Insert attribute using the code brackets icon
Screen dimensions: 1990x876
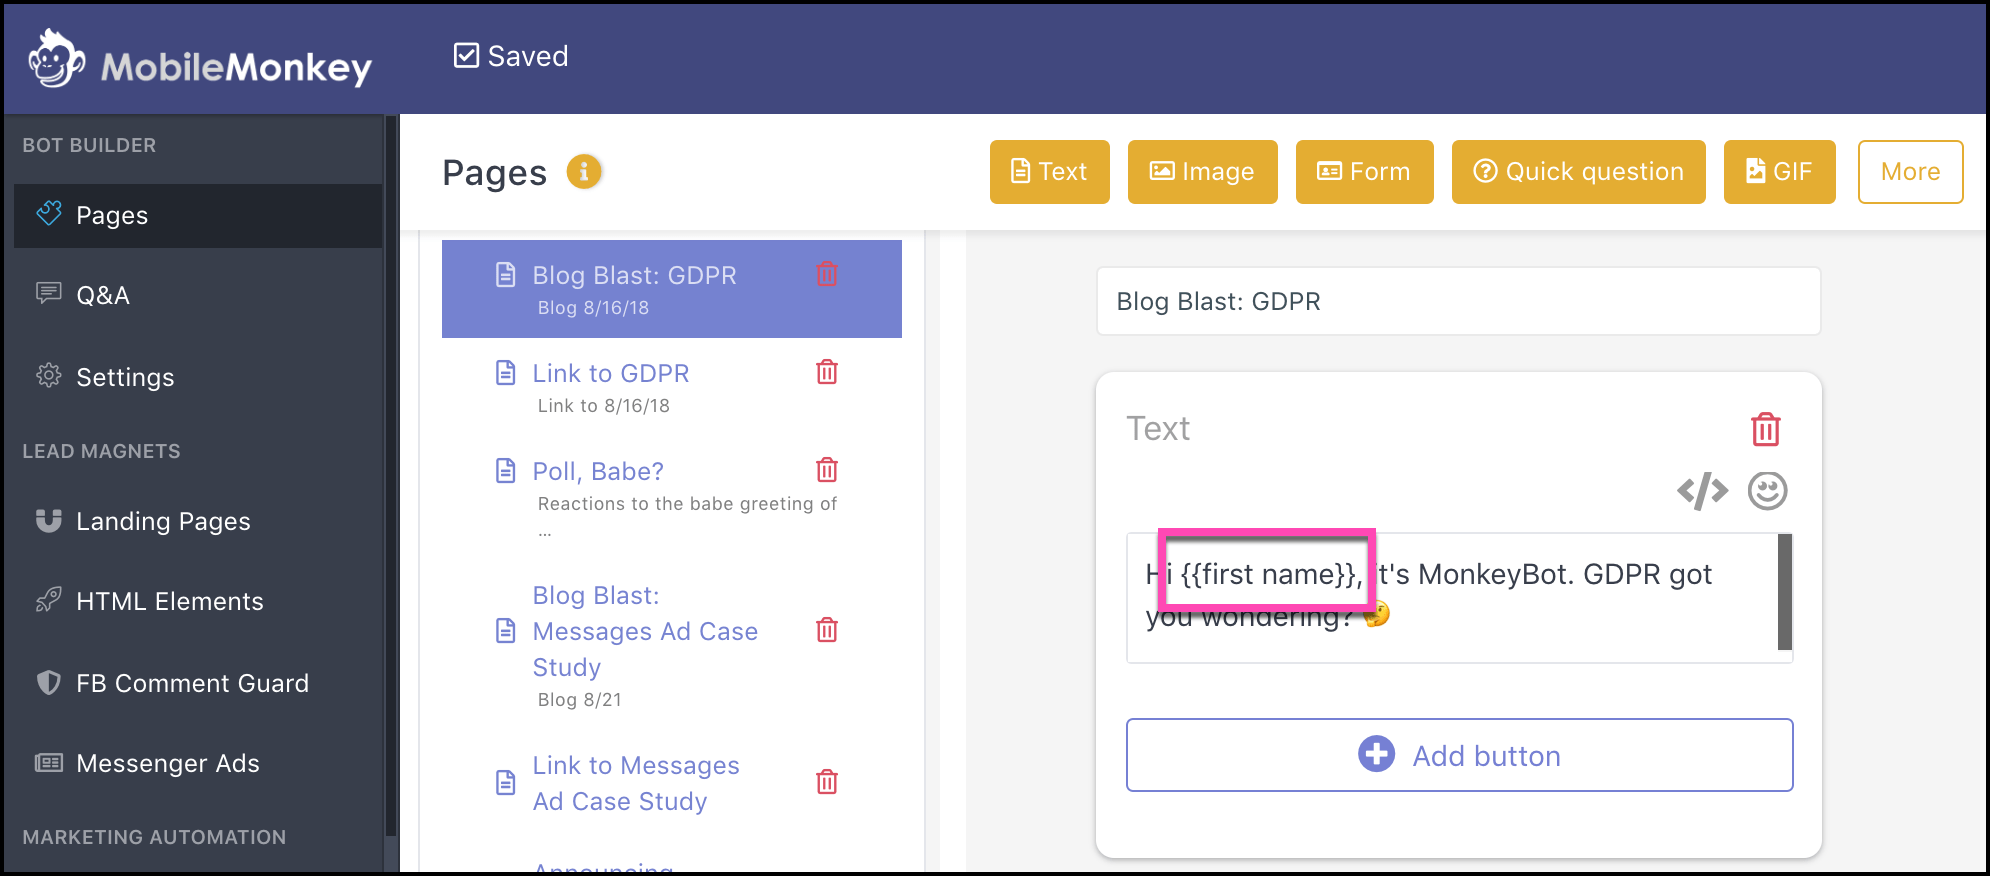[1702, 491]
